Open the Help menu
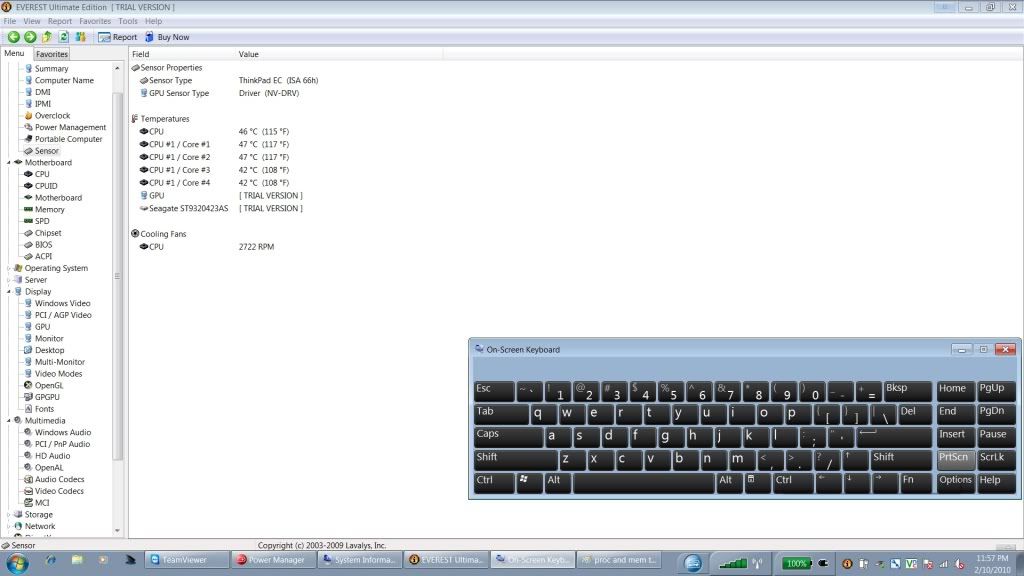The image size is (1024, 576). pos(153,21)
